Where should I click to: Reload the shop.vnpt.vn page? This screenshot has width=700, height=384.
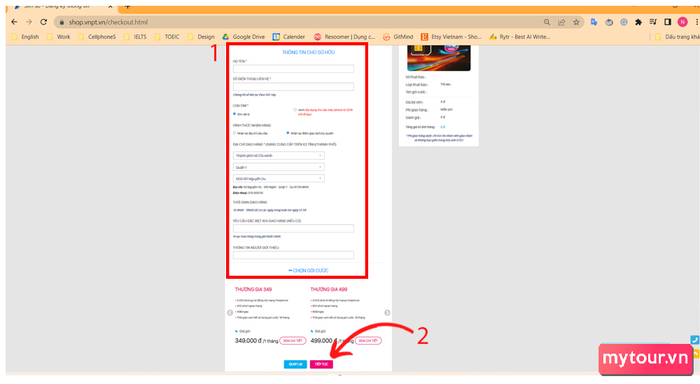pyautogui.click(x=43, y=22)
